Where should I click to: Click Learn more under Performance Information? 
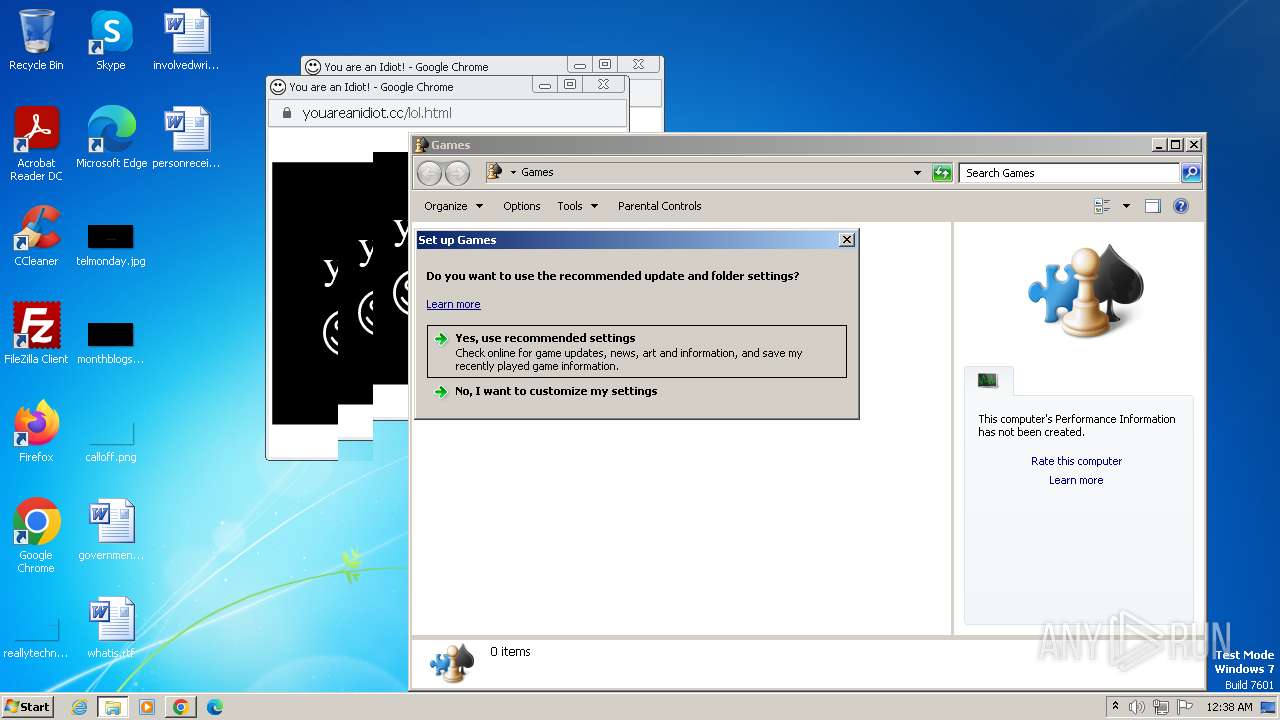1076,480
